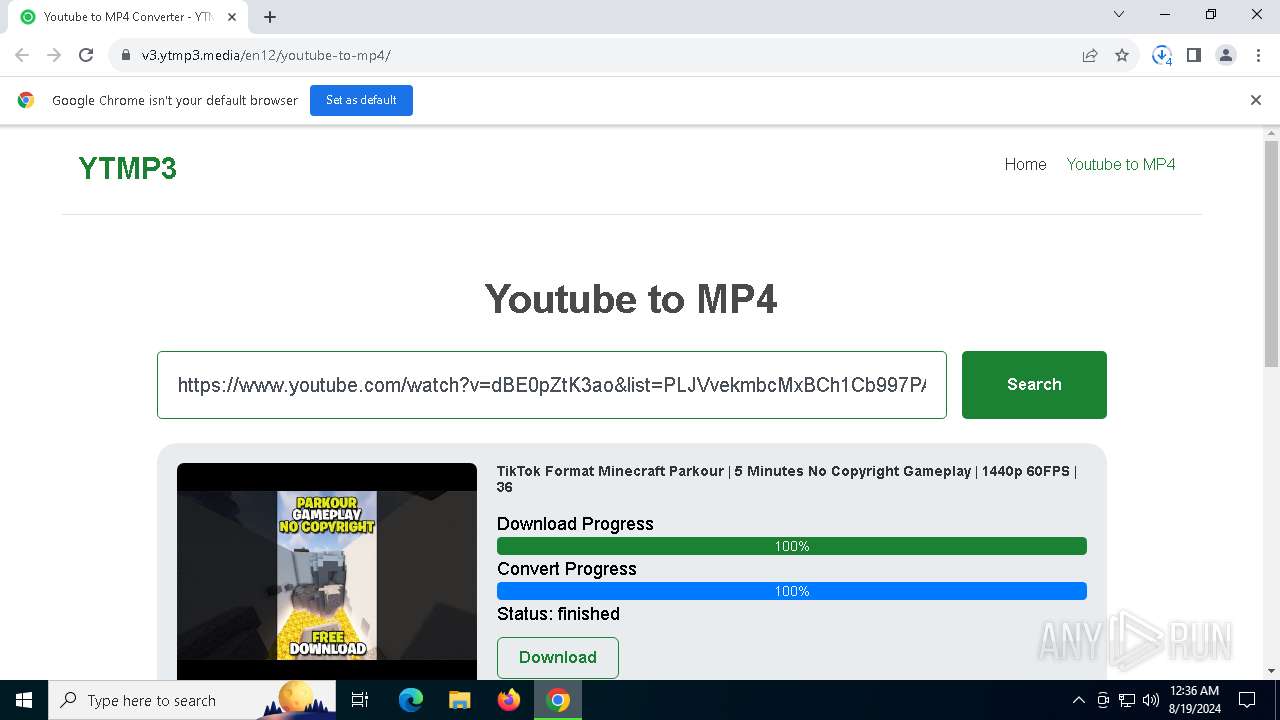Click the taskbar search box

(192, 700)
